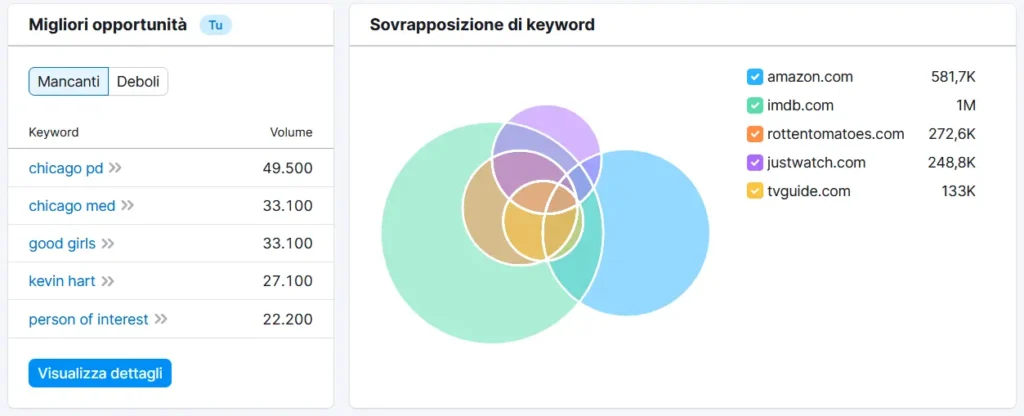The width and height of the screenshot is (1024, 416).
Task: Click the Volume column header
Action: (291, 132)
